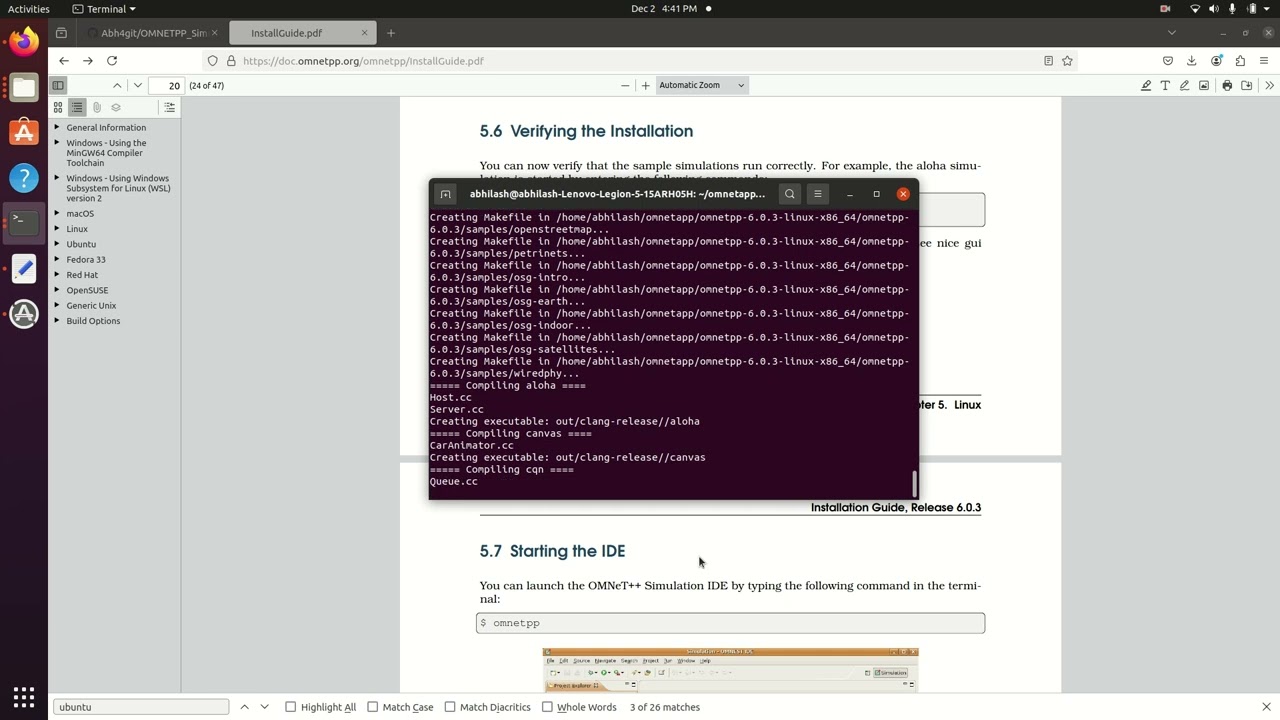This screenshot has width=1280, height=720.
Task: Show document outline view in sidebar
Action: (77, 107)
